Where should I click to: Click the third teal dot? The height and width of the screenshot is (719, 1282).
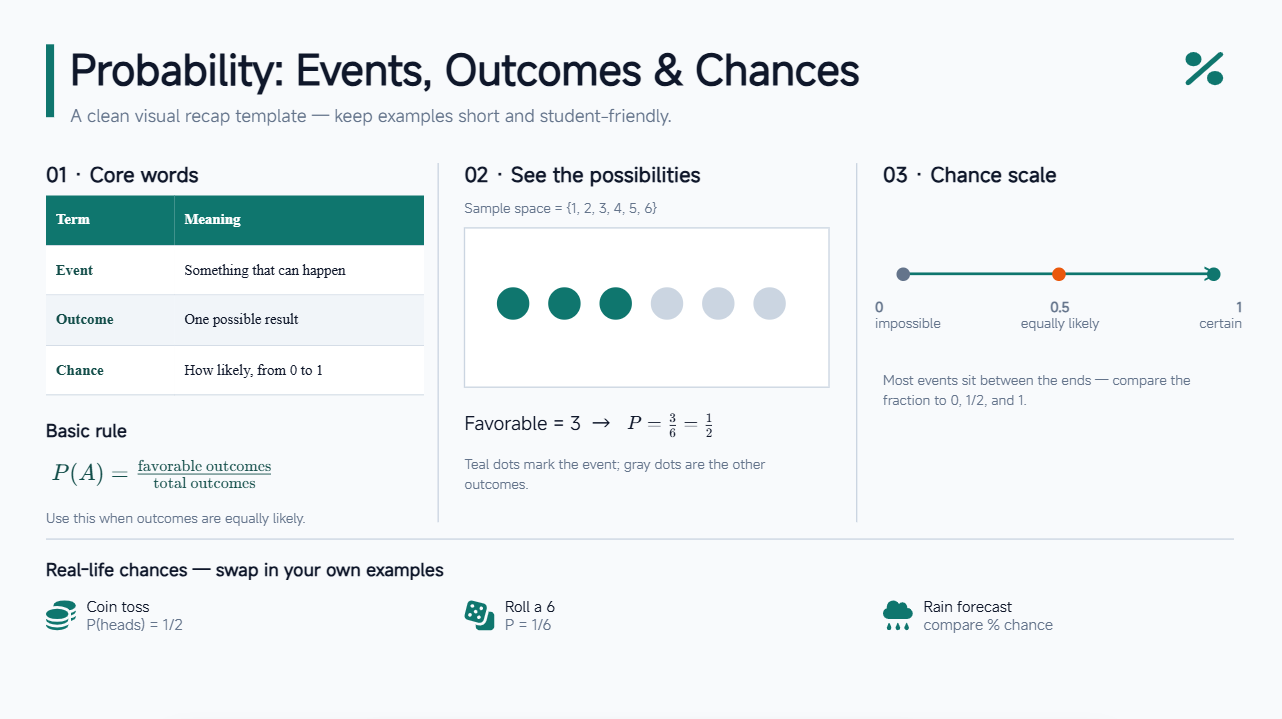pos(615,303)
